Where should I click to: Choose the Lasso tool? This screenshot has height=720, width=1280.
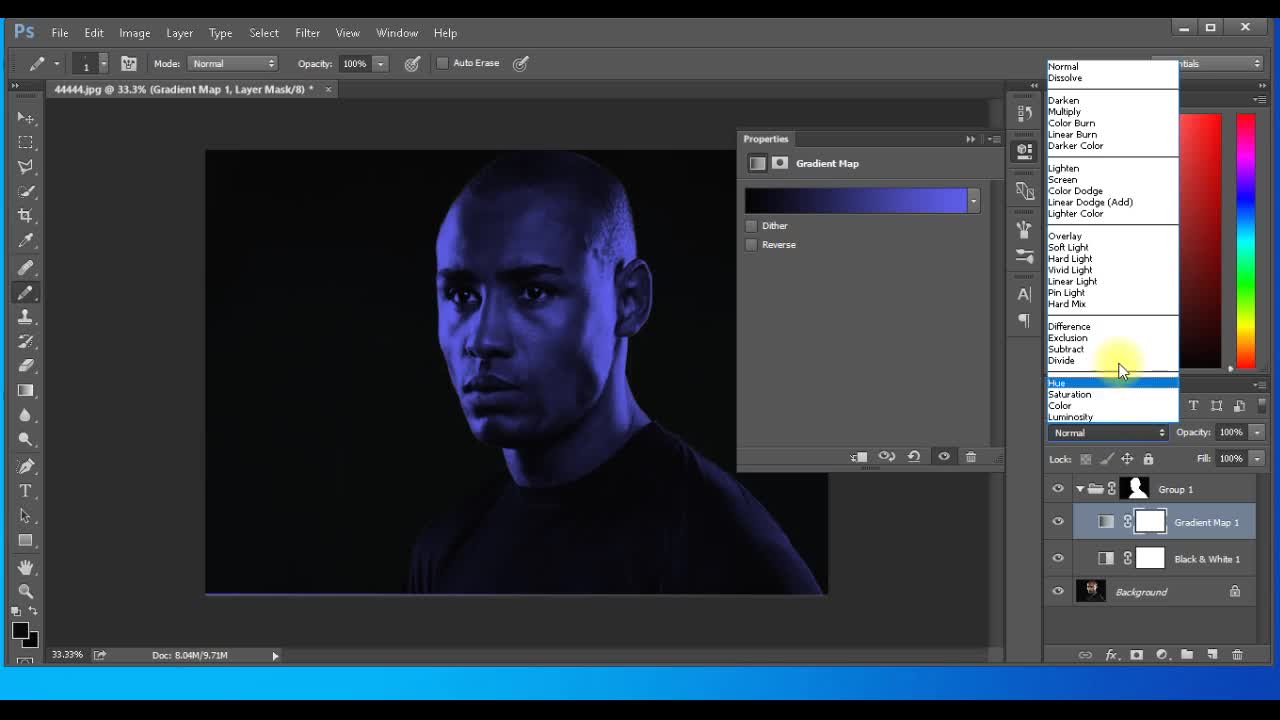coord(26,167)
